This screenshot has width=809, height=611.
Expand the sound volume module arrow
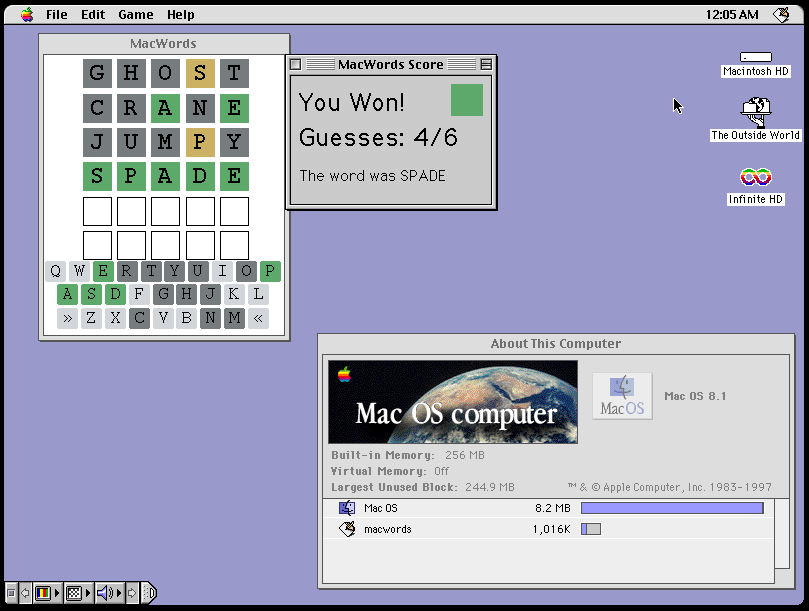(x=119, y=593)
